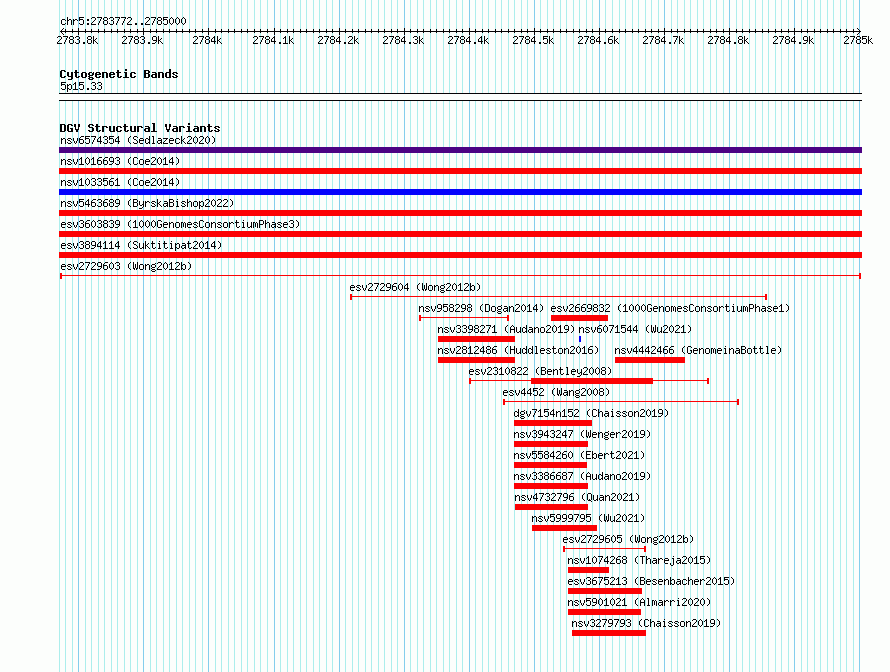Select the red esv2669832 variant bar
Image resolution: width=890 pixels, height=672 pixels.
(579, 318)
